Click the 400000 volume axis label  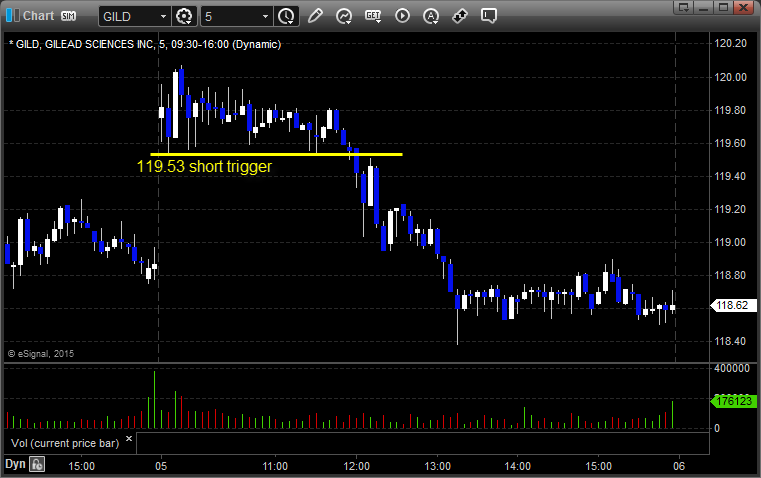(x=732, y=368)
